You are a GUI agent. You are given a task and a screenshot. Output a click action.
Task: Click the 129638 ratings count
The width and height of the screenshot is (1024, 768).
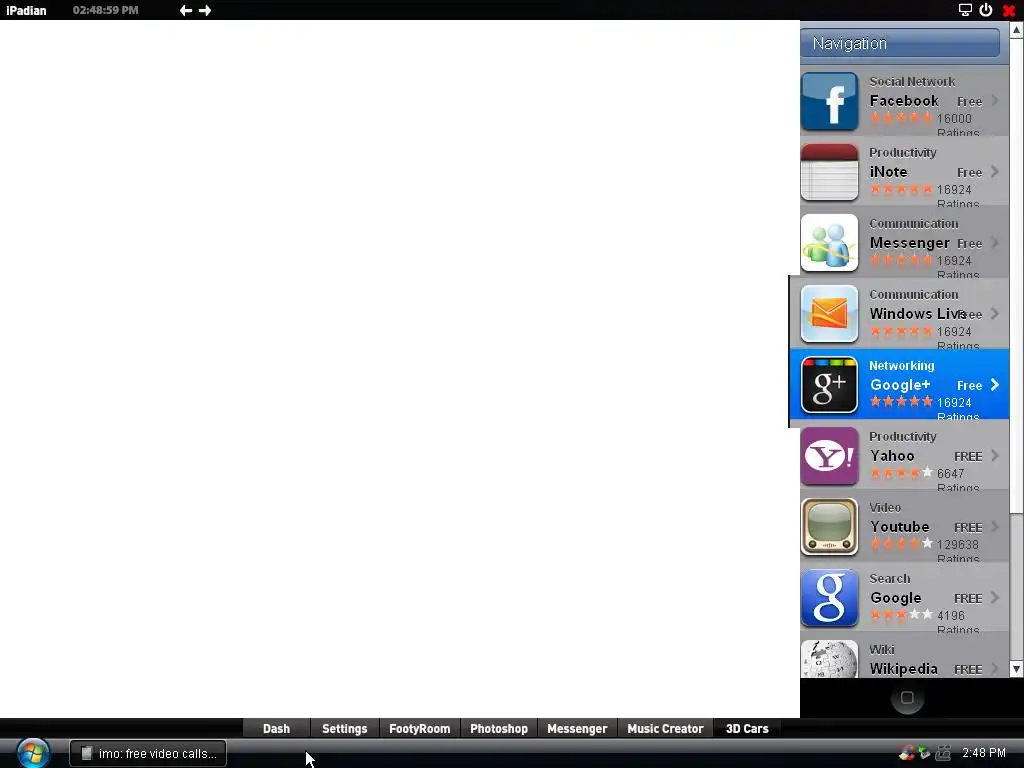tap(957, 545)
